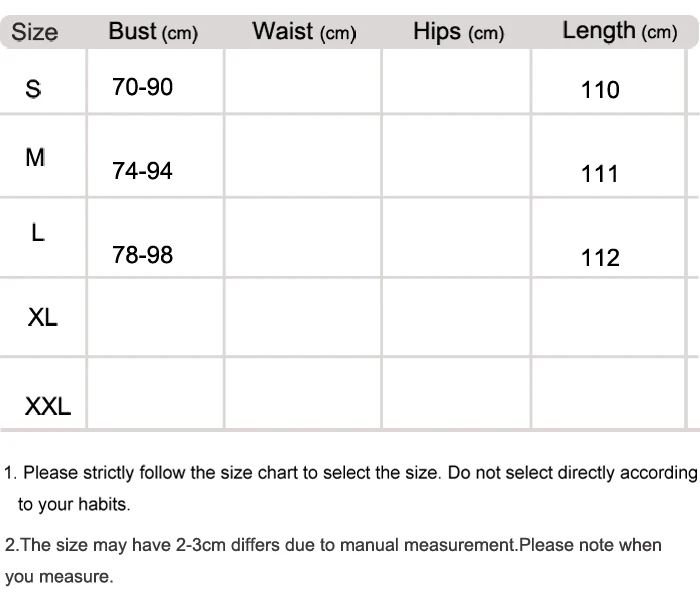700x598 pixels.
Task: Click the 112 length value
Action: pos(600,257)
